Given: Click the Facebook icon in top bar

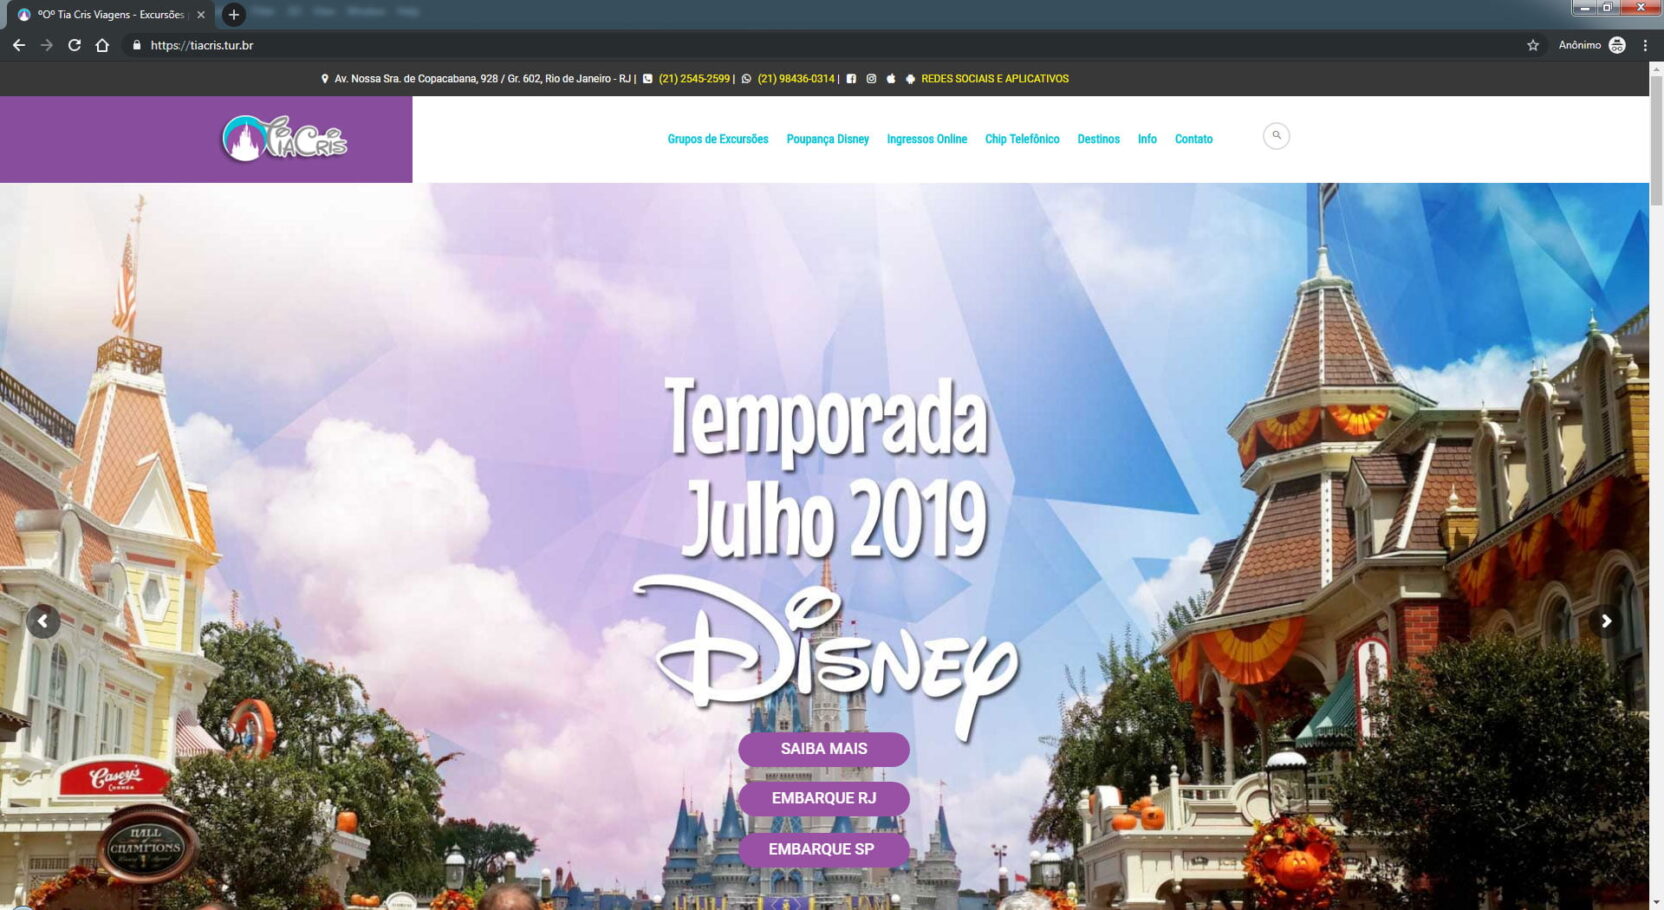Looking at the screenshot, I should tap(851, 79).
